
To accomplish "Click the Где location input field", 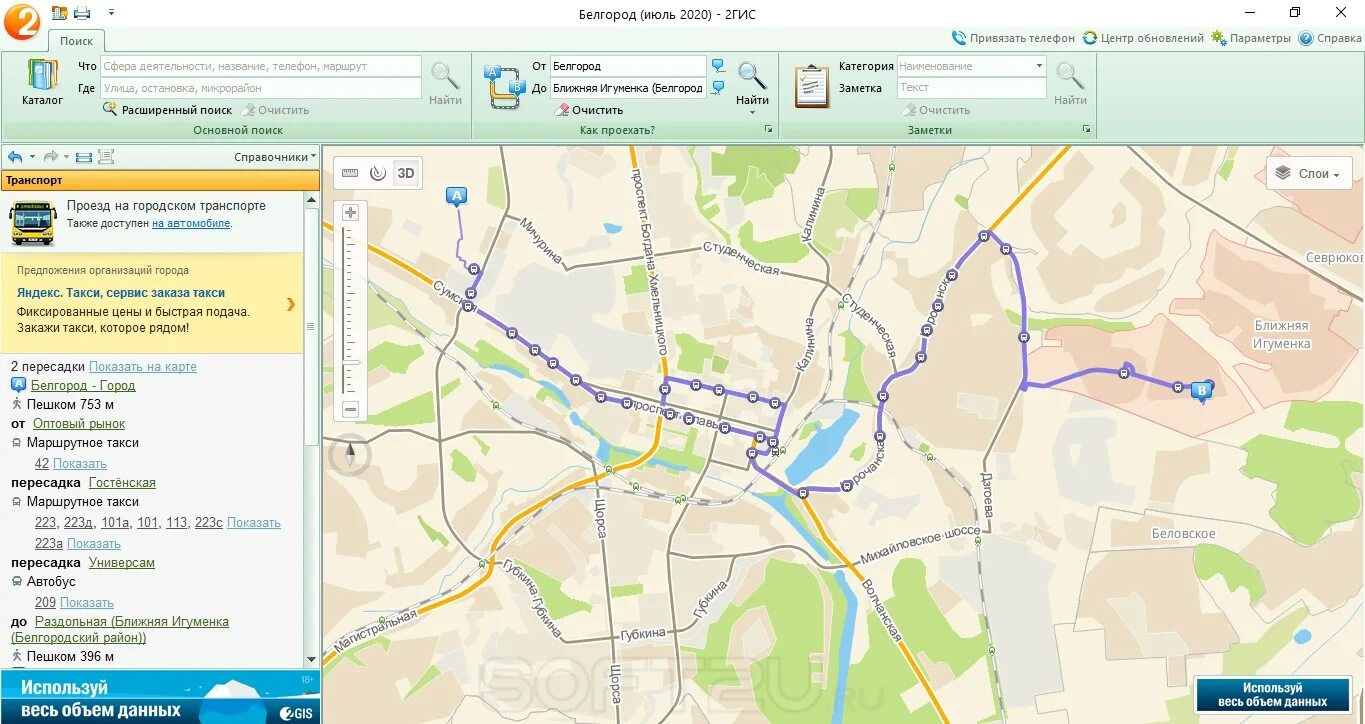I will (261, 88).
